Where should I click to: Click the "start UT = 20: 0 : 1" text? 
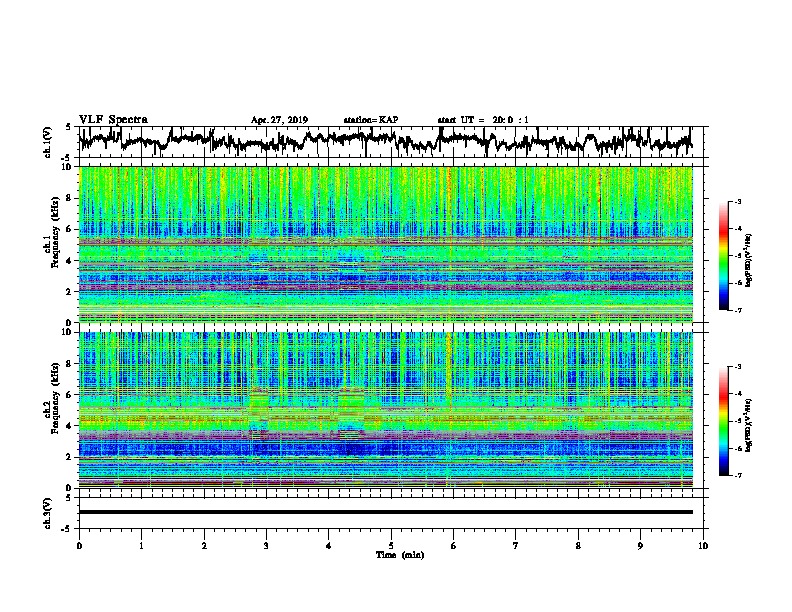(x=483, y=120)
